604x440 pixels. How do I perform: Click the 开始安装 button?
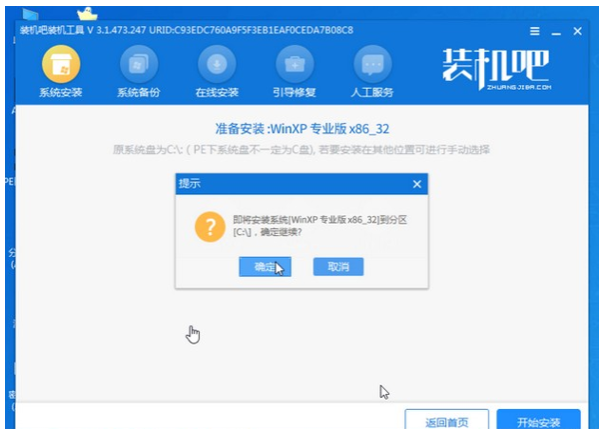(539, 420)
